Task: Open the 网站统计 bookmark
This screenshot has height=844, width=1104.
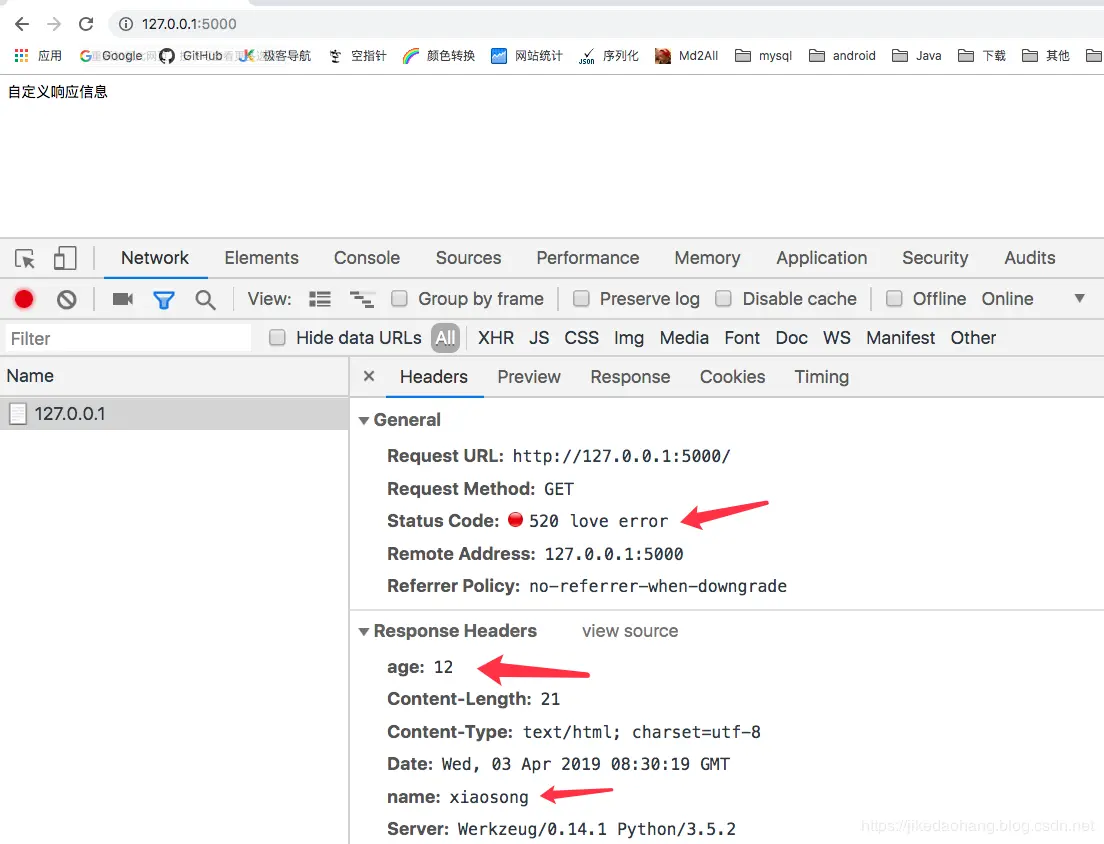Action: (x=527, y=56)
